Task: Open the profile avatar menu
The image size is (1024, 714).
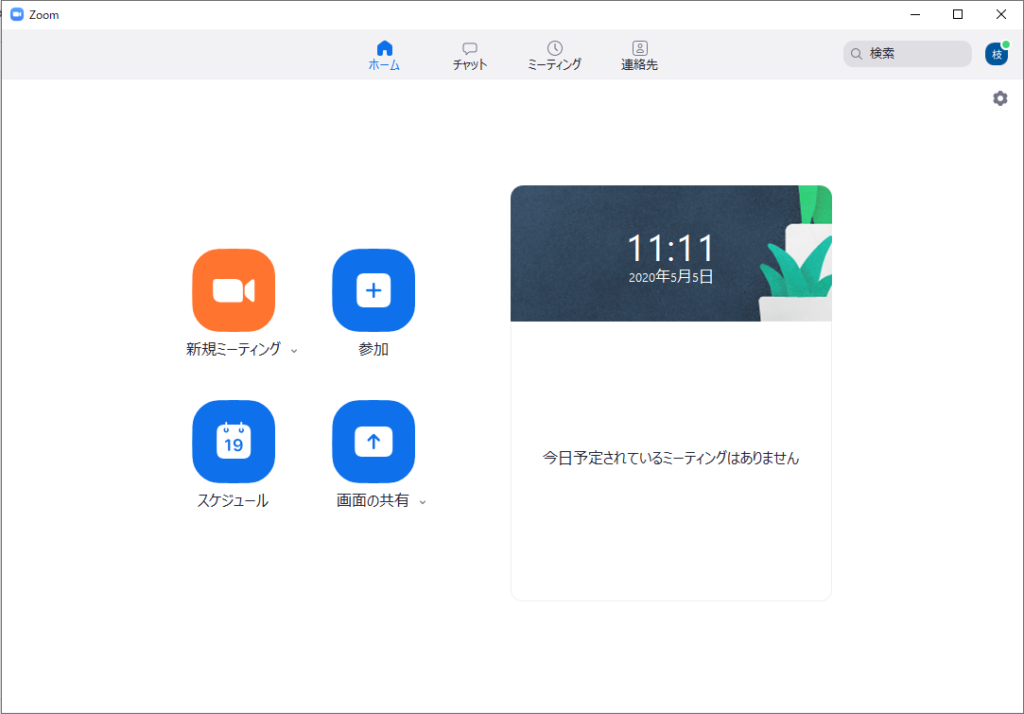Action: (997, 54)
